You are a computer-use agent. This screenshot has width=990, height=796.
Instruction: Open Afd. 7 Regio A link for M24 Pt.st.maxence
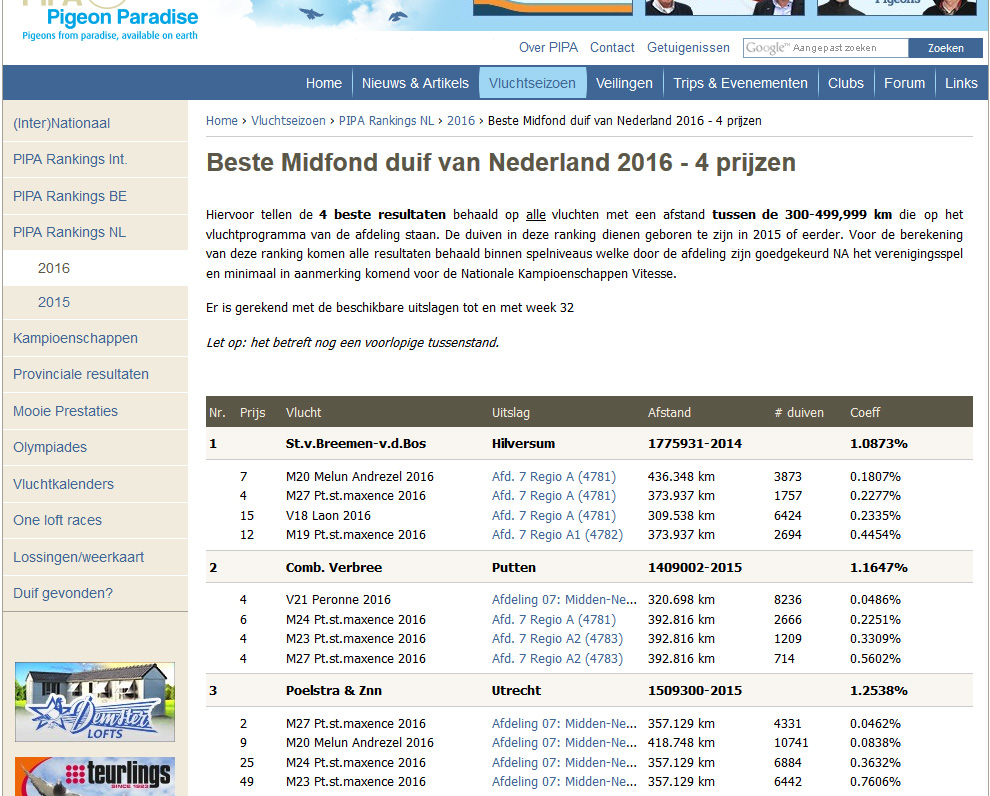(554, 620)
